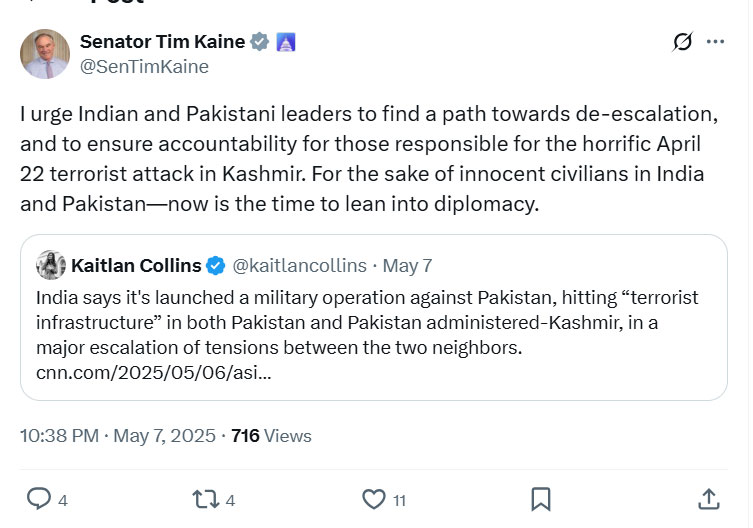Open the cnn.com article link
Viewport: 753px width, 528px height.
(153, 372)
